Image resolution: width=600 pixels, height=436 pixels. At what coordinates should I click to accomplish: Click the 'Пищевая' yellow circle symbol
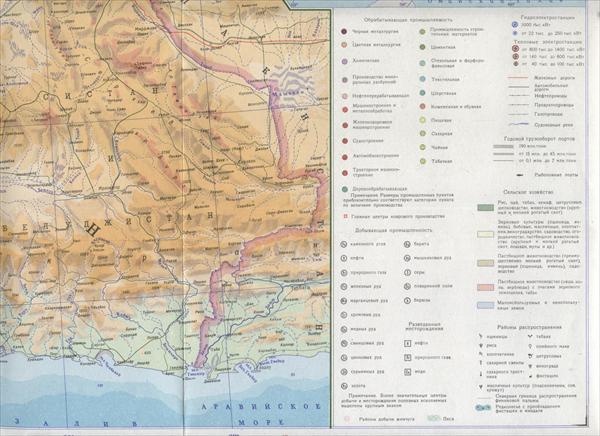tap(422, 120)
